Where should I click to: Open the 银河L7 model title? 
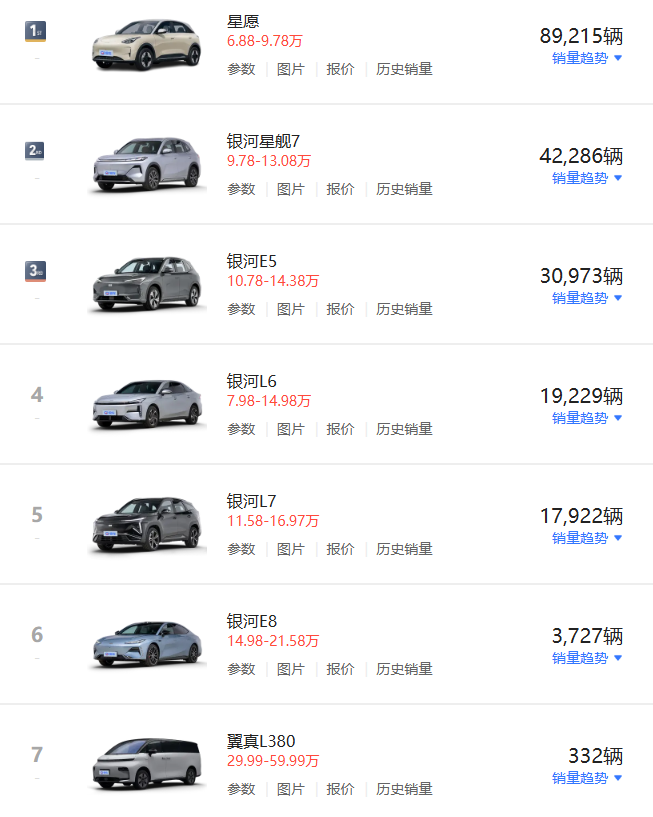[251, 501]
